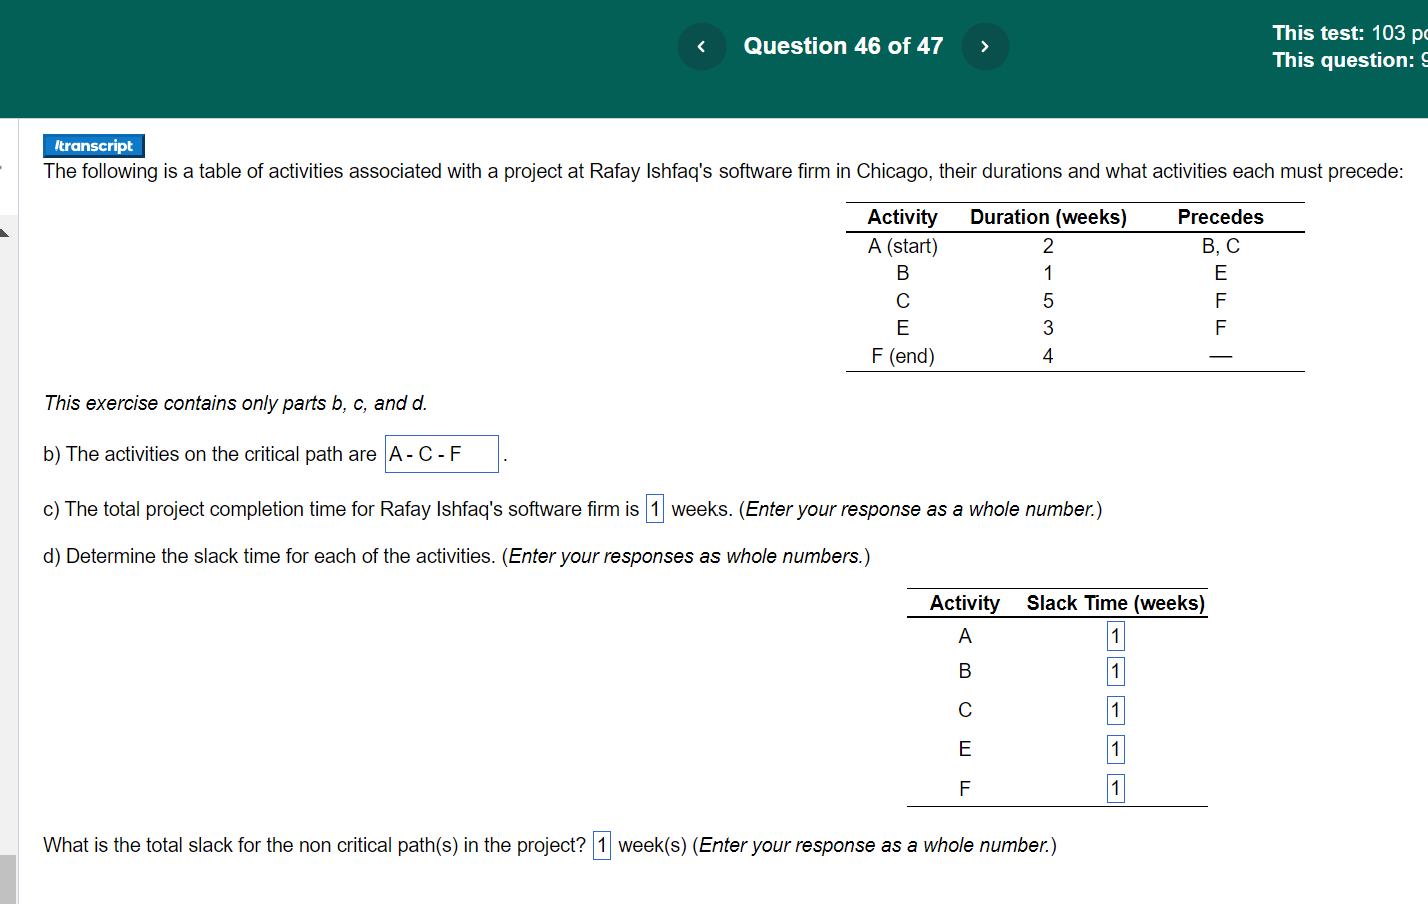
Task: Click the total project completion time field
Action: coord(654,509)
